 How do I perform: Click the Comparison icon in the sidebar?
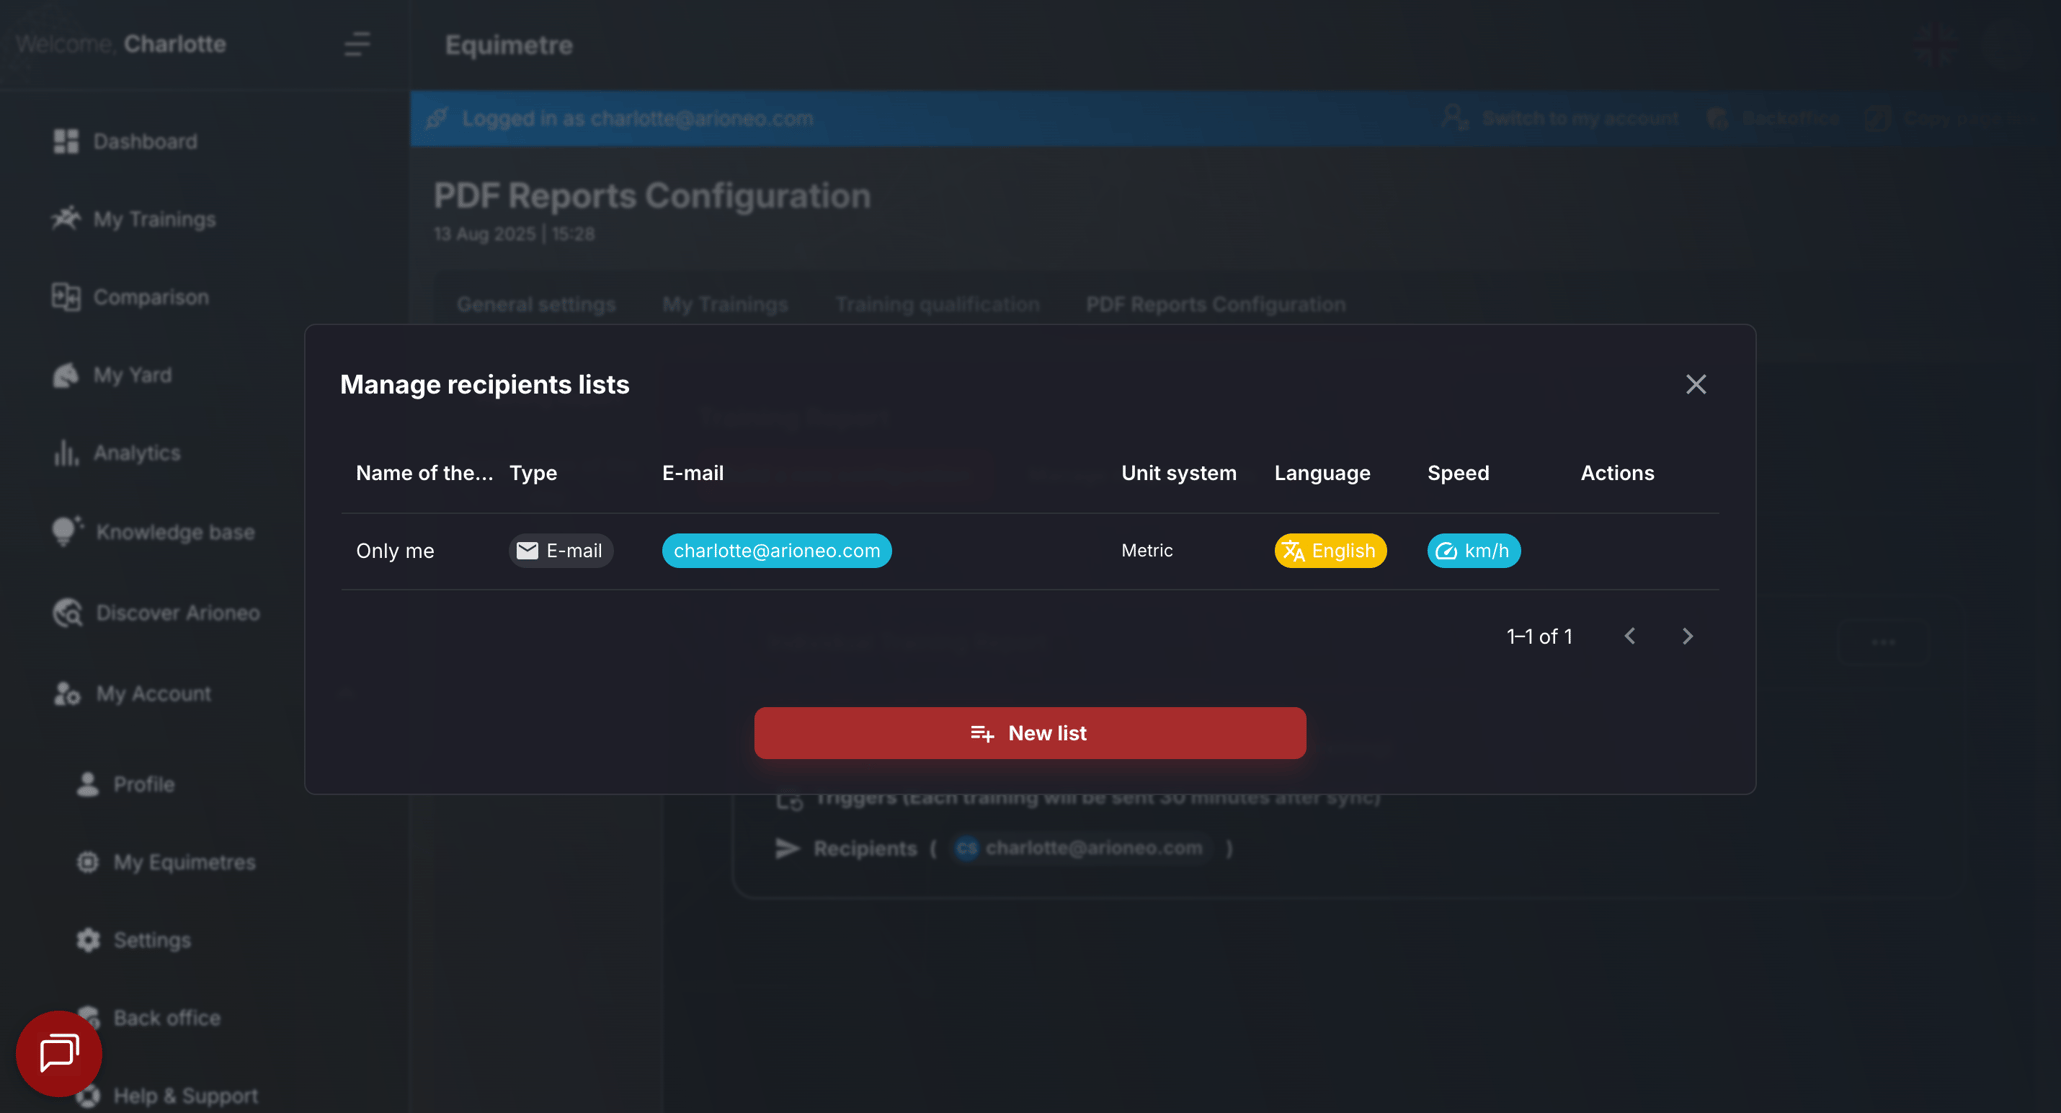(x=66, y=296)
